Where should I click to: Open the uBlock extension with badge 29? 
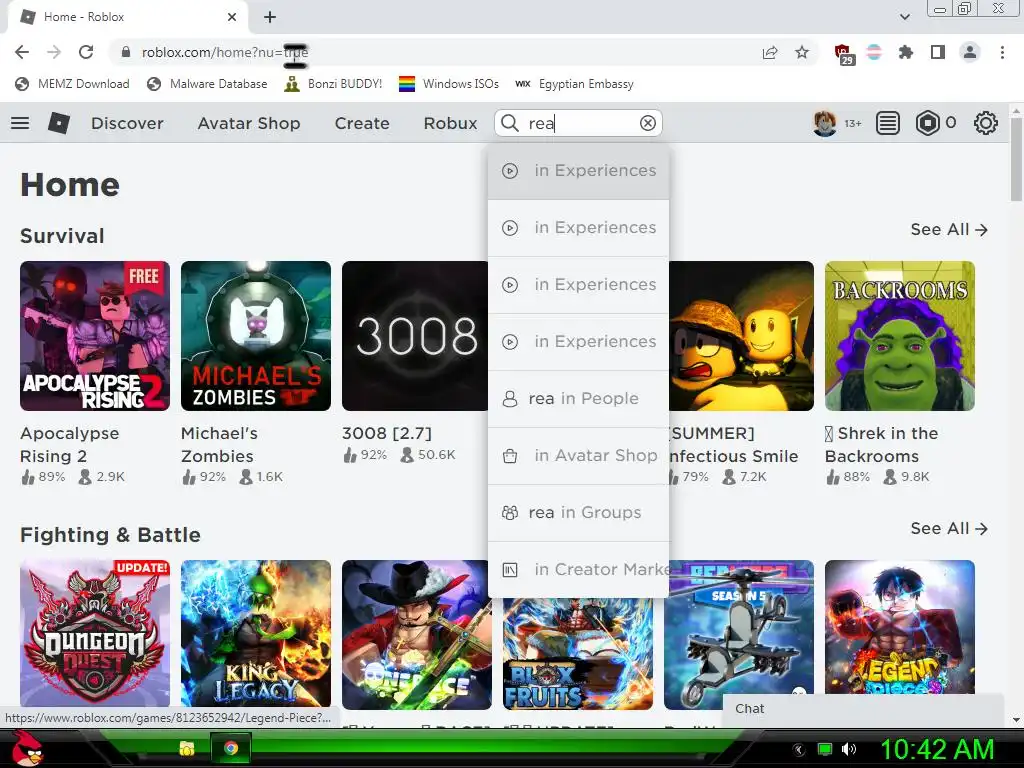[843, 54]
